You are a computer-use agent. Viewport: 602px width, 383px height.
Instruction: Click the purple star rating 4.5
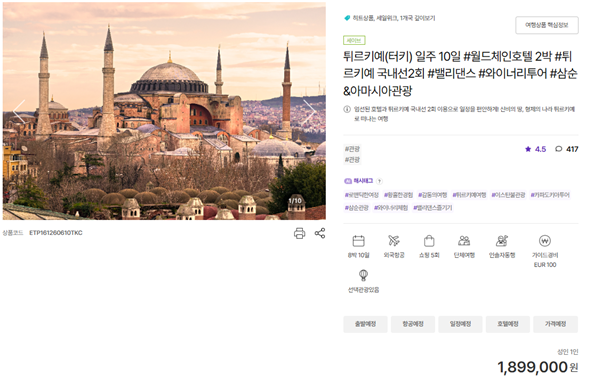tap(536, 149)
